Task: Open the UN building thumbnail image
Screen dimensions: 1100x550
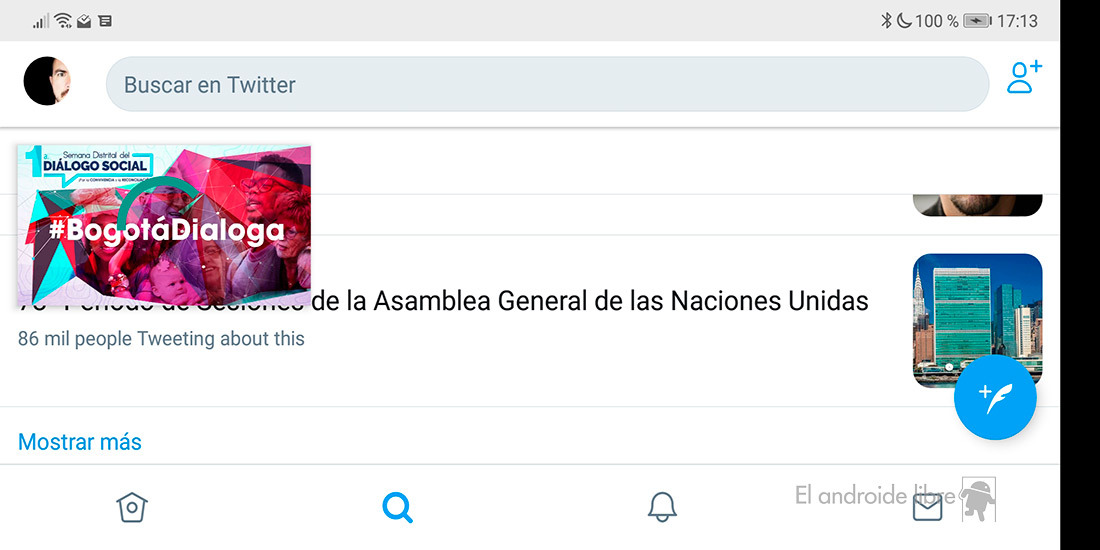Action: [x=977, y=321]
